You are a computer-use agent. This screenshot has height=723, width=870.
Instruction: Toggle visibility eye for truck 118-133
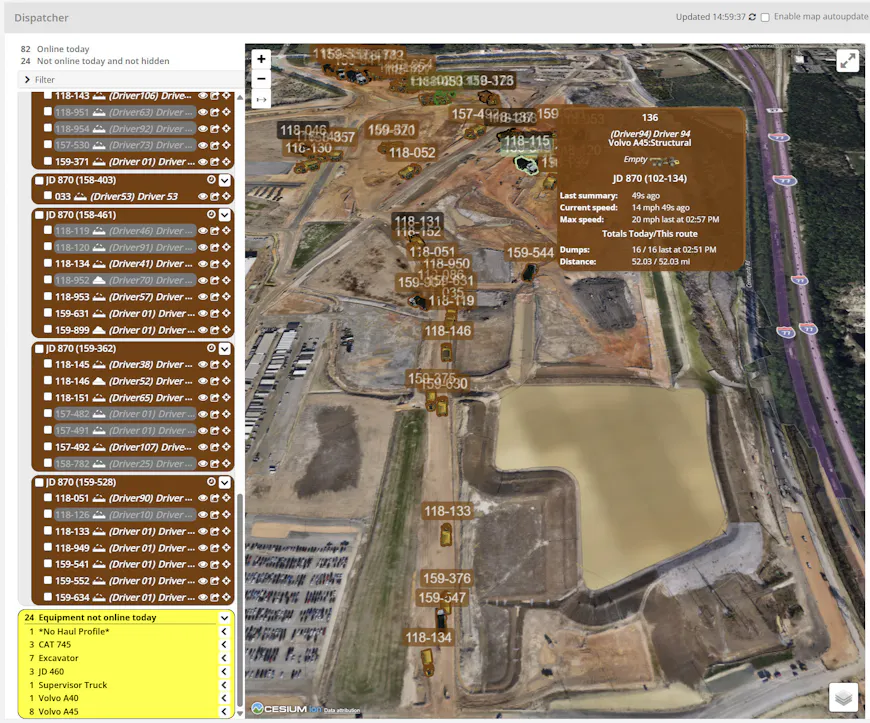203,532
